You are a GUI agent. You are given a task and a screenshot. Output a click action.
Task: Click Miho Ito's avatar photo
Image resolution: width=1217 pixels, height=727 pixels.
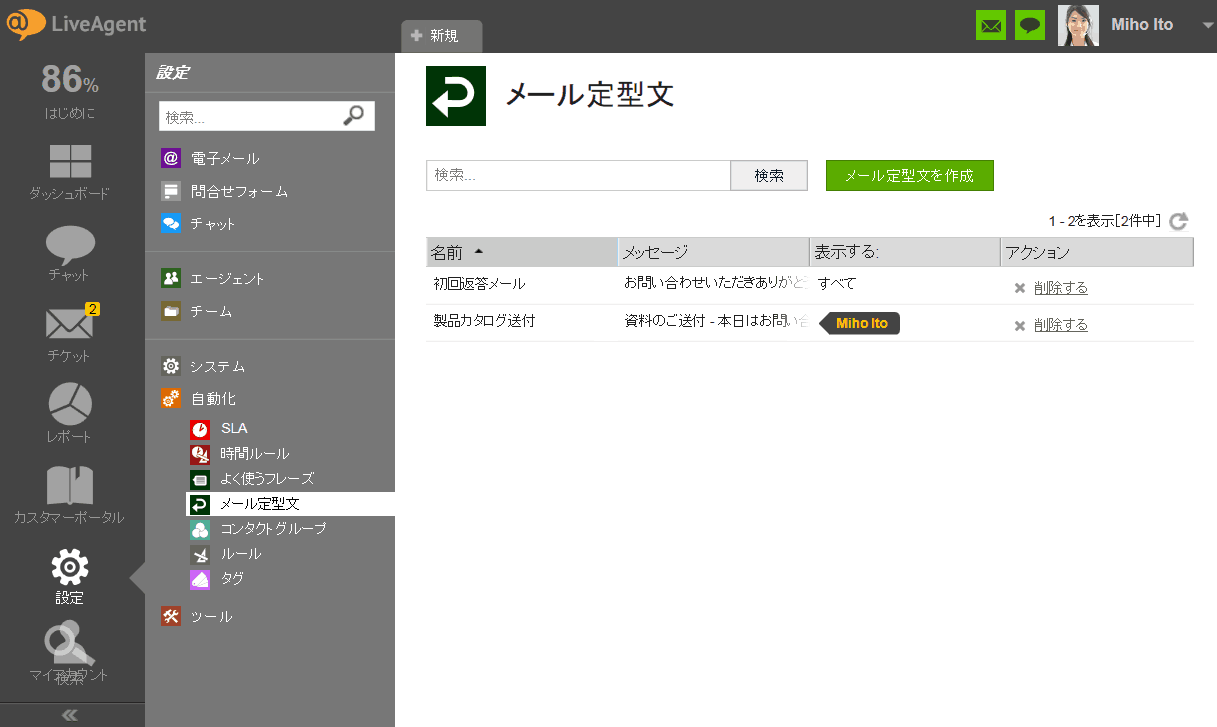point(1078,25)
